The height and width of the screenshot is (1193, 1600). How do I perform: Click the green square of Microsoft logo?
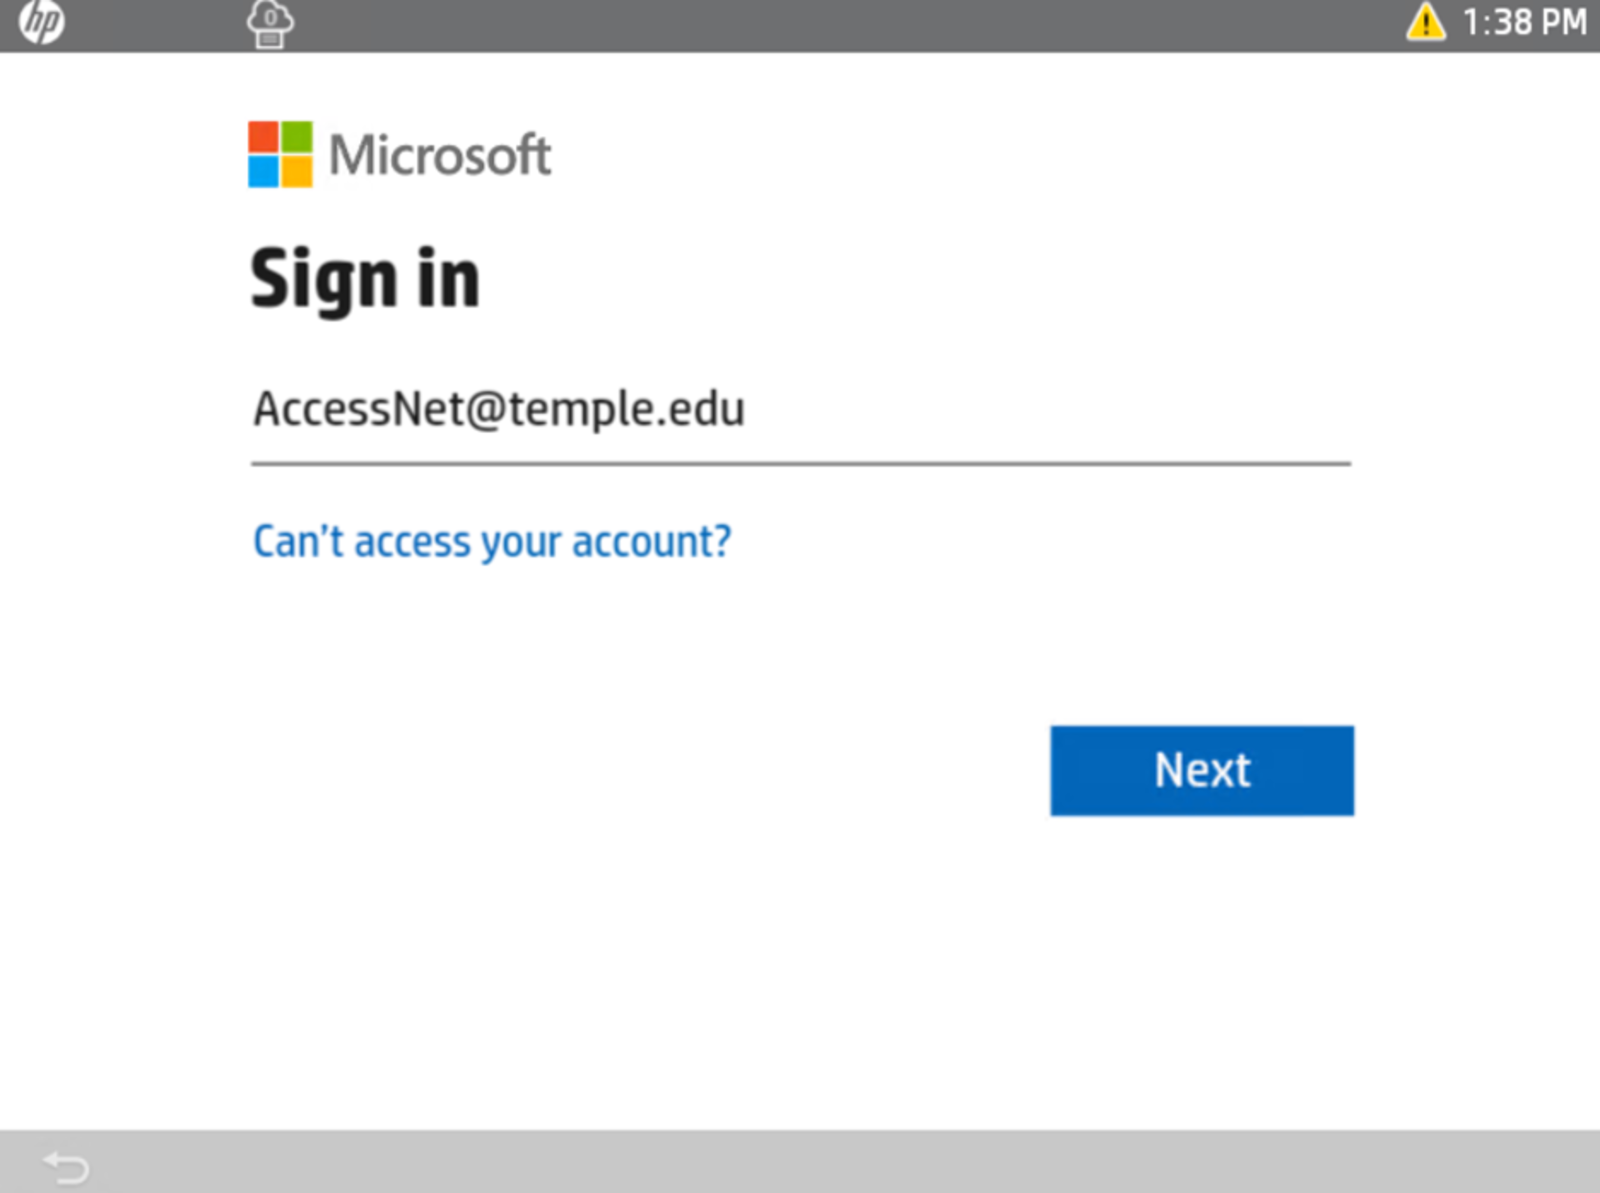(x=297, y=137)
